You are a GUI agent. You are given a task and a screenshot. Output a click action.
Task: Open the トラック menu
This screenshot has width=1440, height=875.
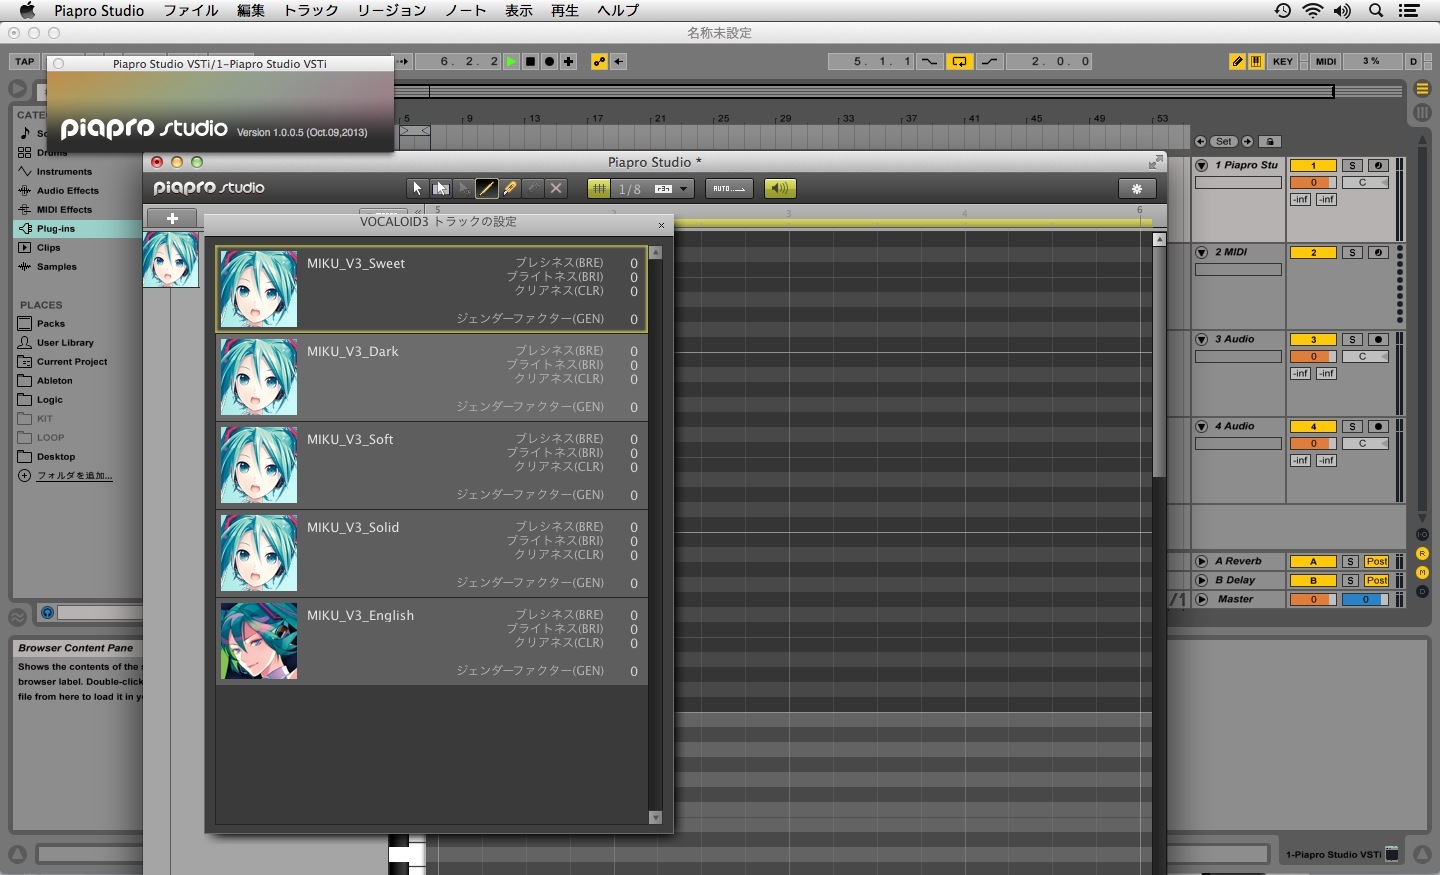click(311, 10)
